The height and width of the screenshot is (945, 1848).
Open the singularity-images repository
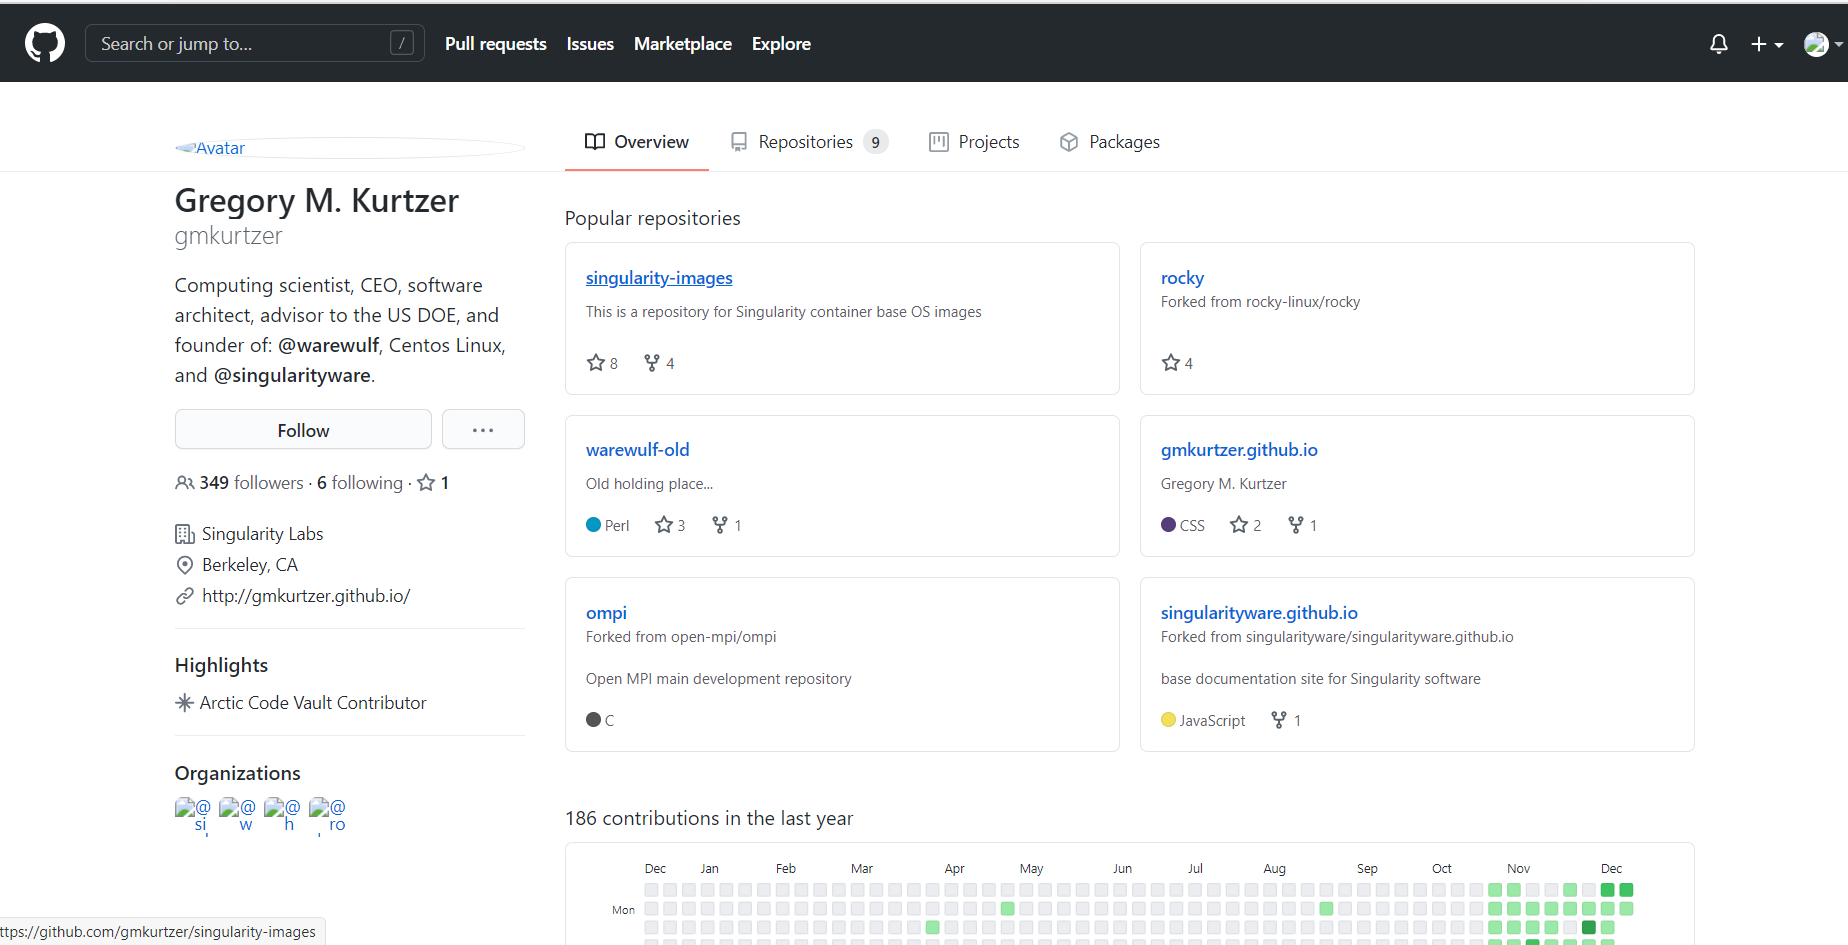(659, 278)
